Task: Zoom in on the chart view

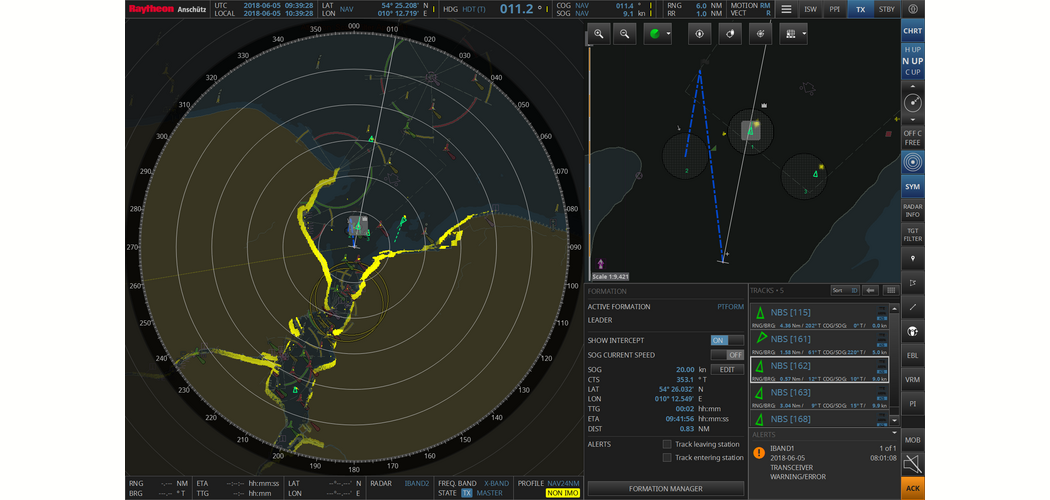Action: 599,34
